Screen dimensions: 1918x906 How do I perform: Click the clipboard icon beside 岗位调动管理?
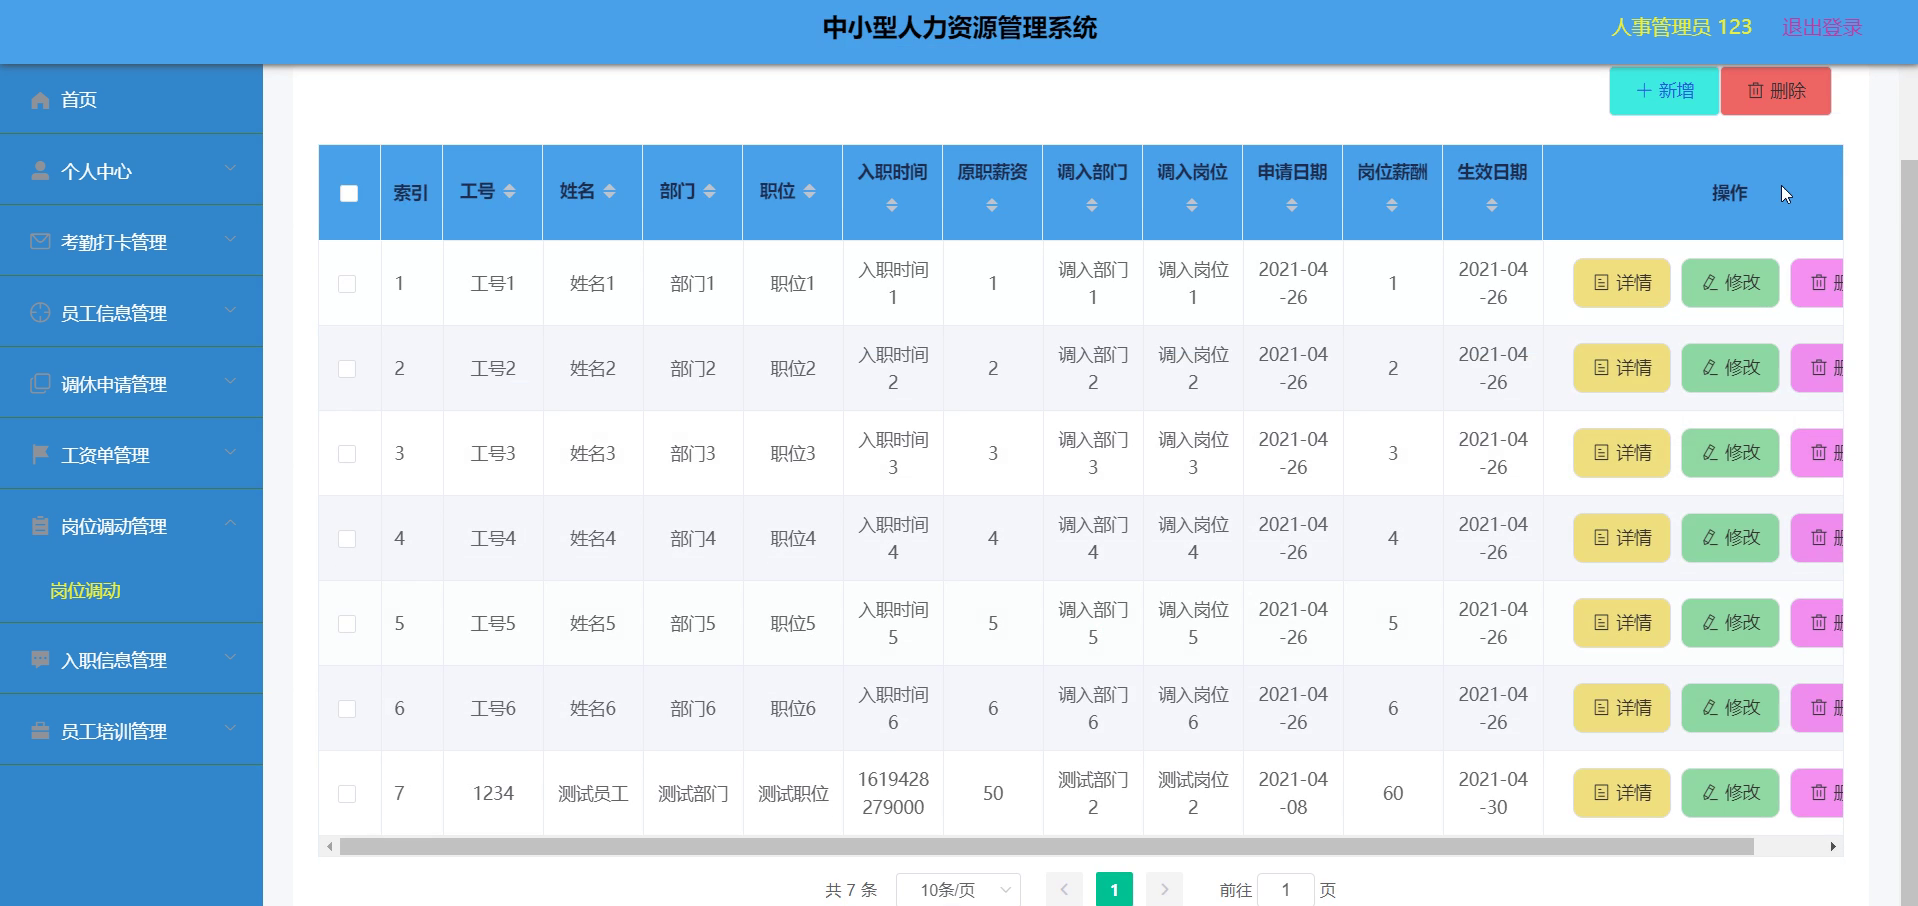pos(40,526)
